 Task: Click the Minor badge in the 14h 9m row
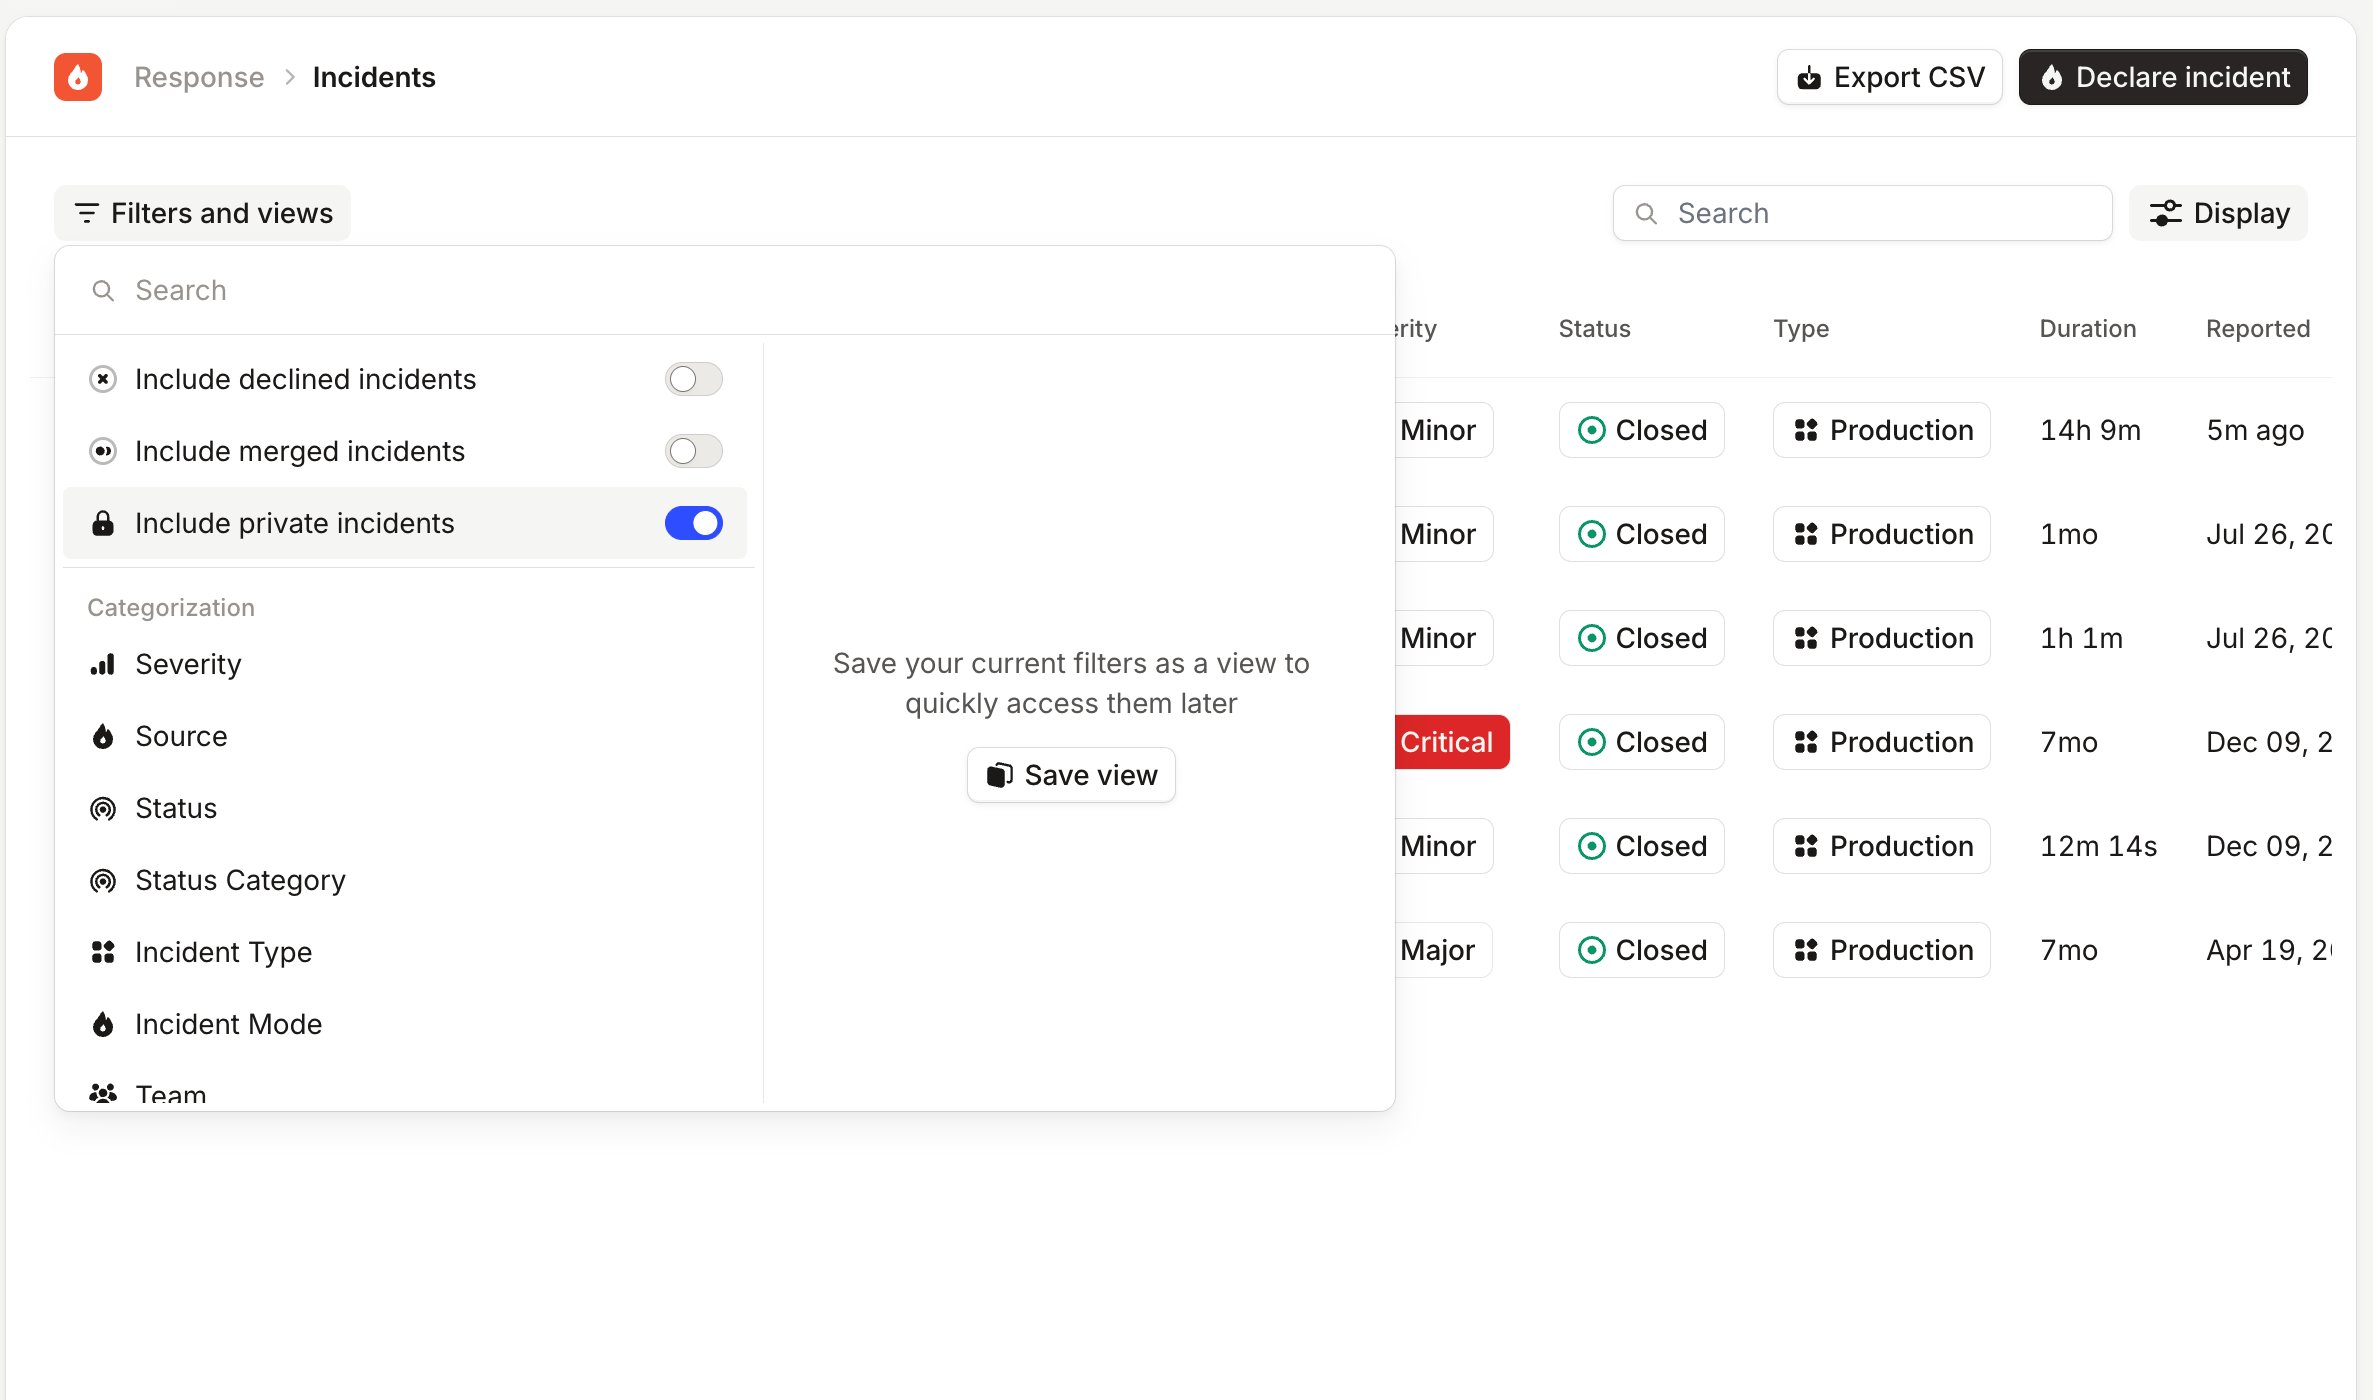1444,430
